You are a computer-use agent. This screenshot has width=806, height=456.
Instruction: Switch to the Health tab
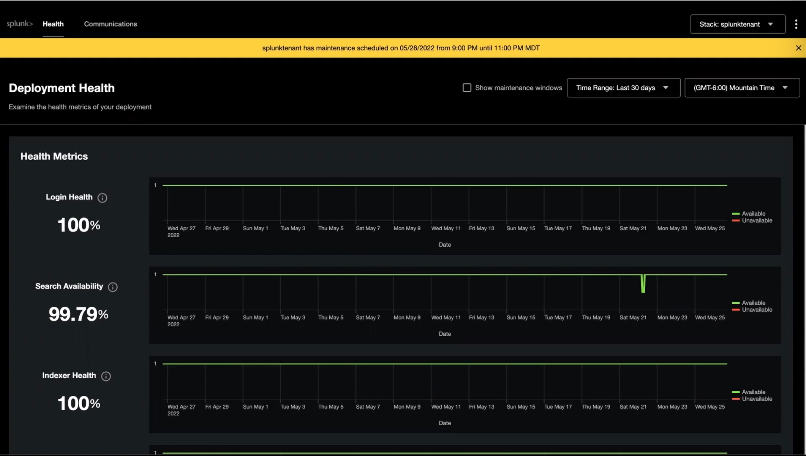53,24
